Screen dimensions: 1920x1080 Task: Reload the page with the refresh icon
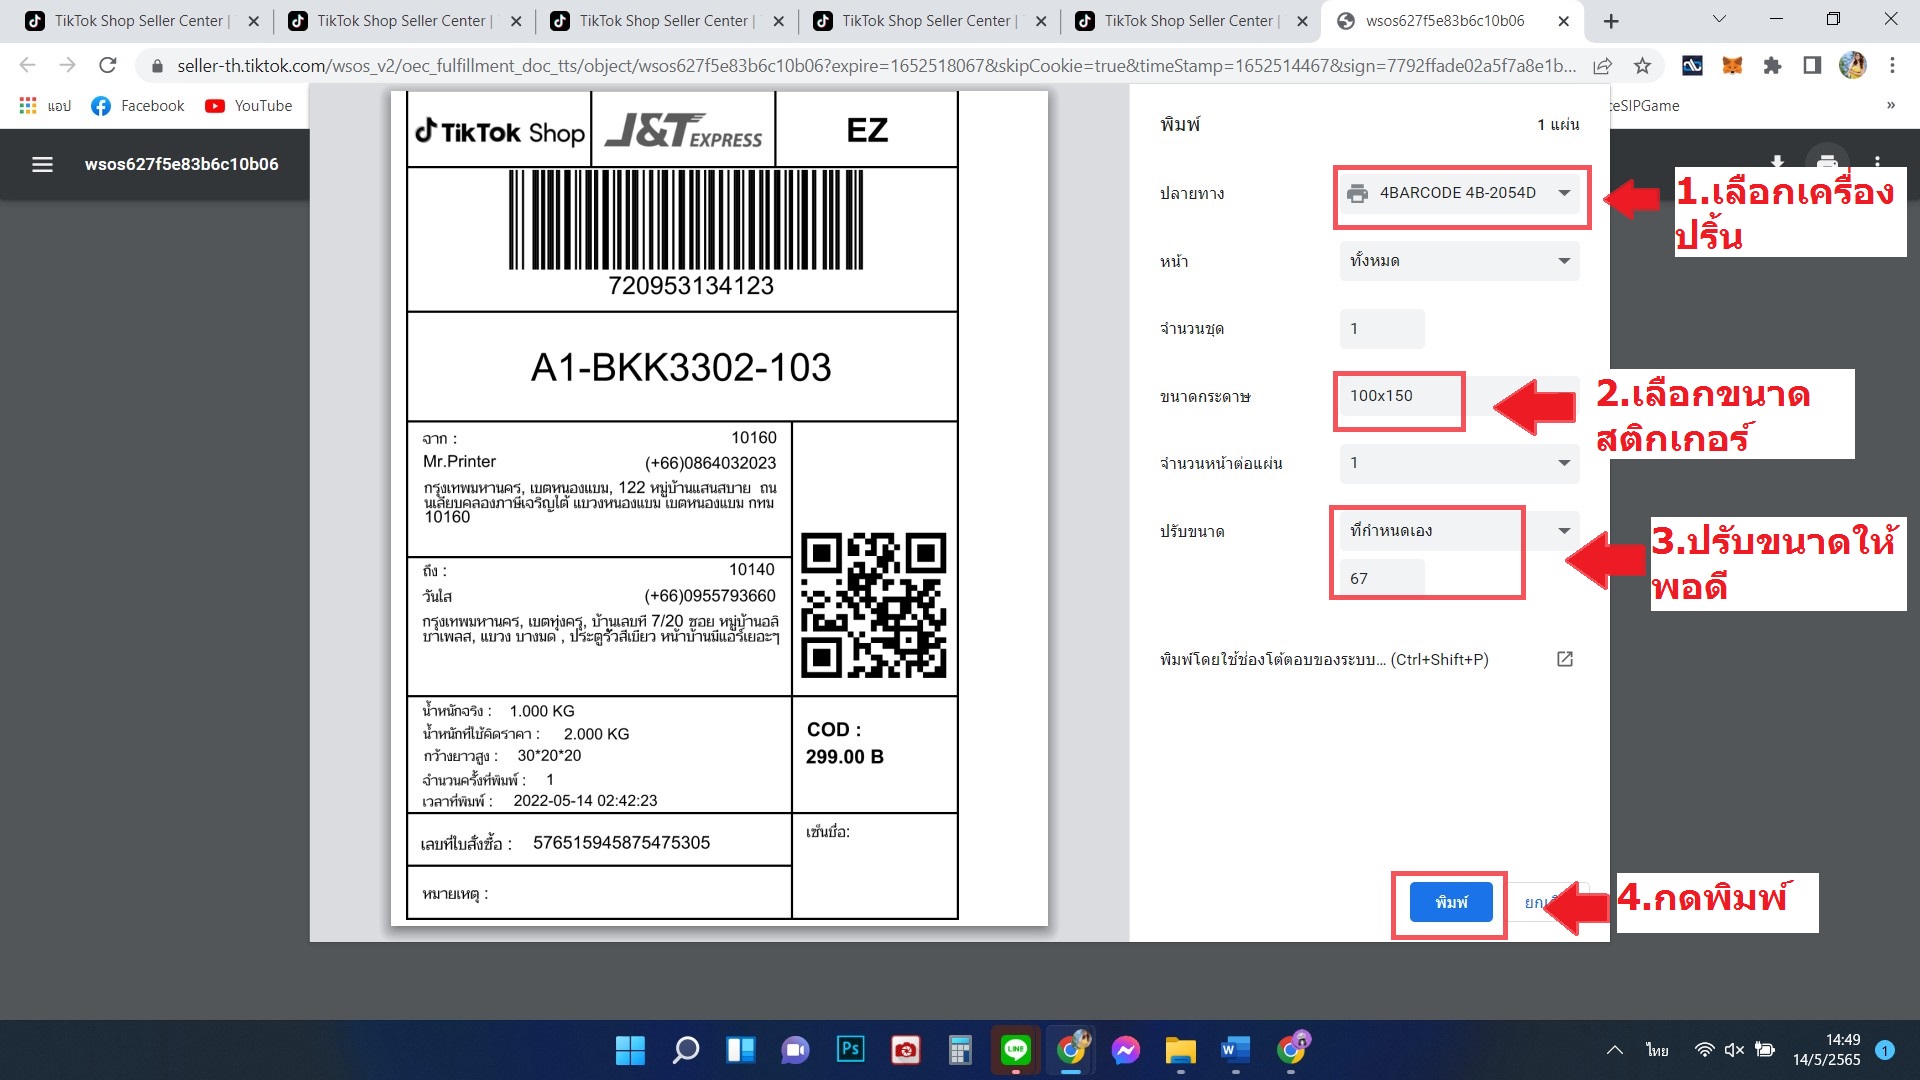click(x=108, y=66)
